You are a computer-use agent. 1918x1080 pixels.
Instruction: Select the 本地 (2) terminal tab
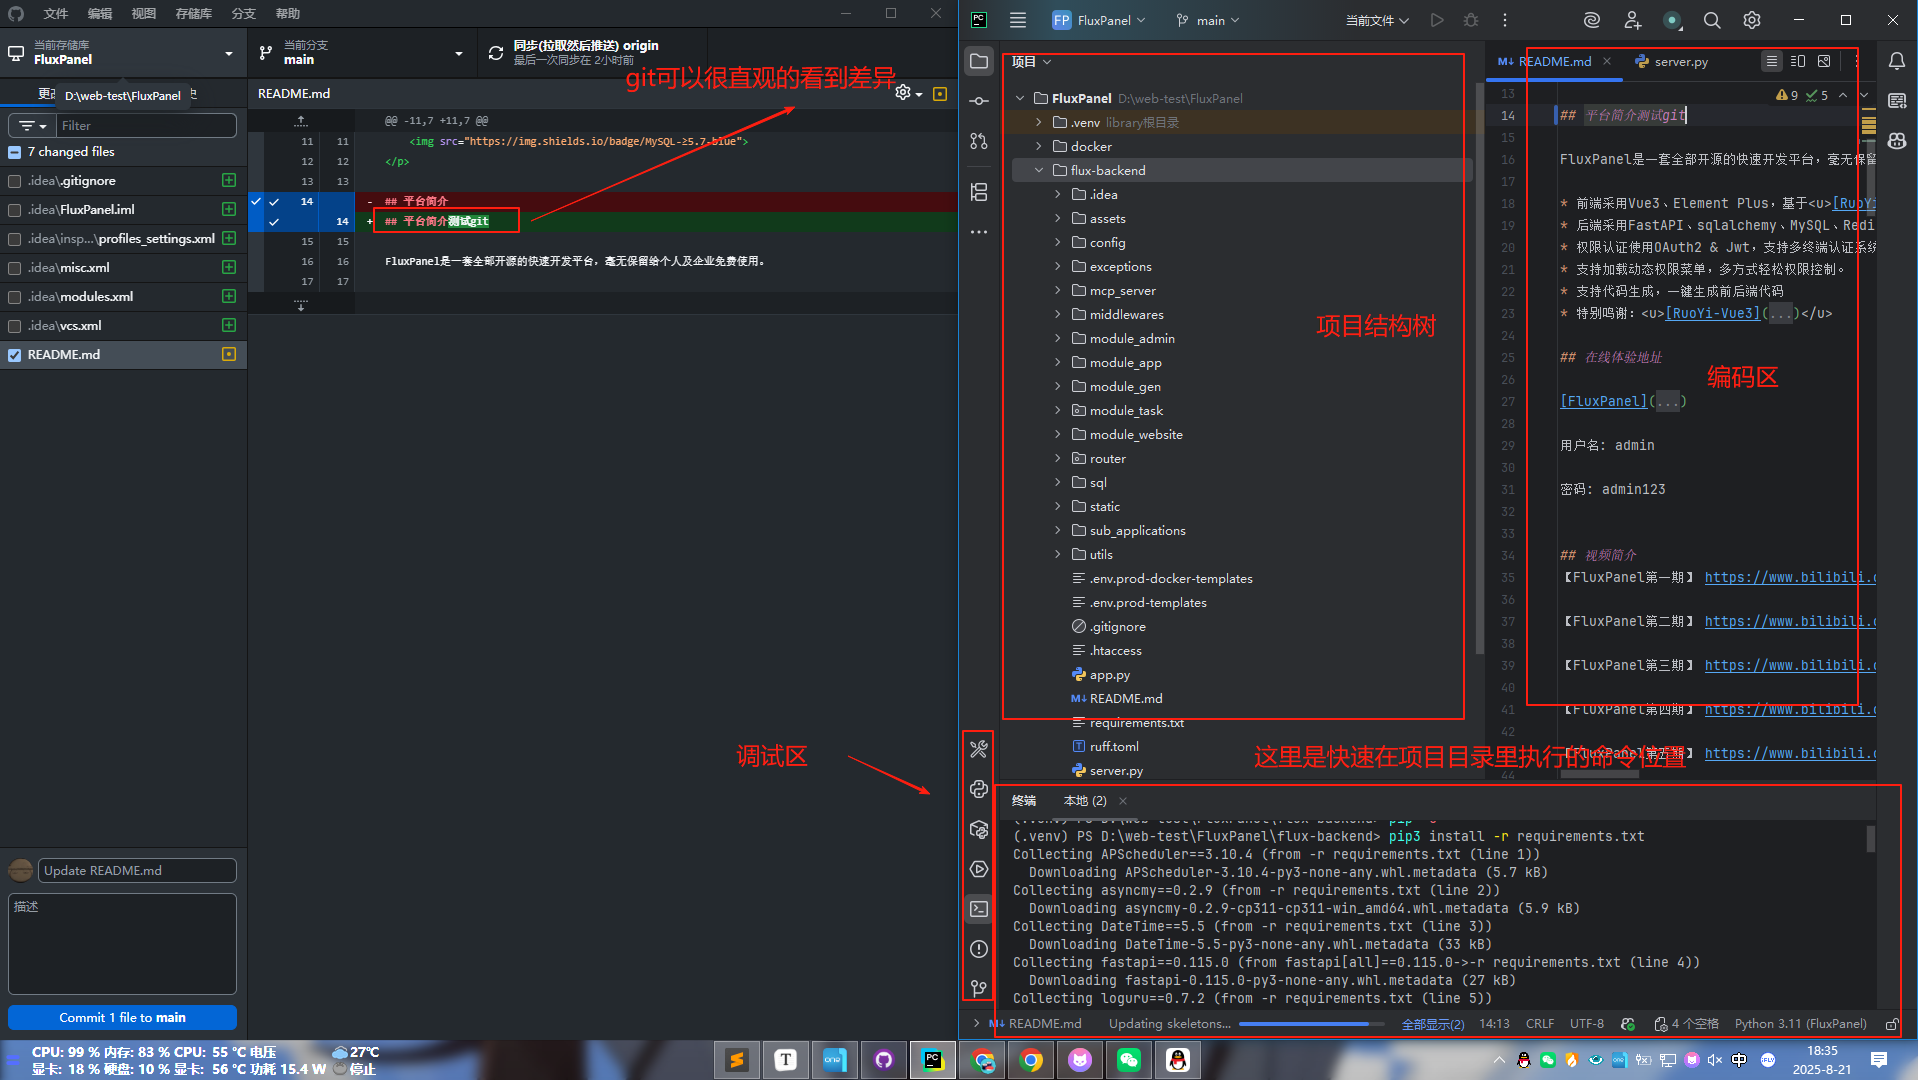[x=1085, y=801]
